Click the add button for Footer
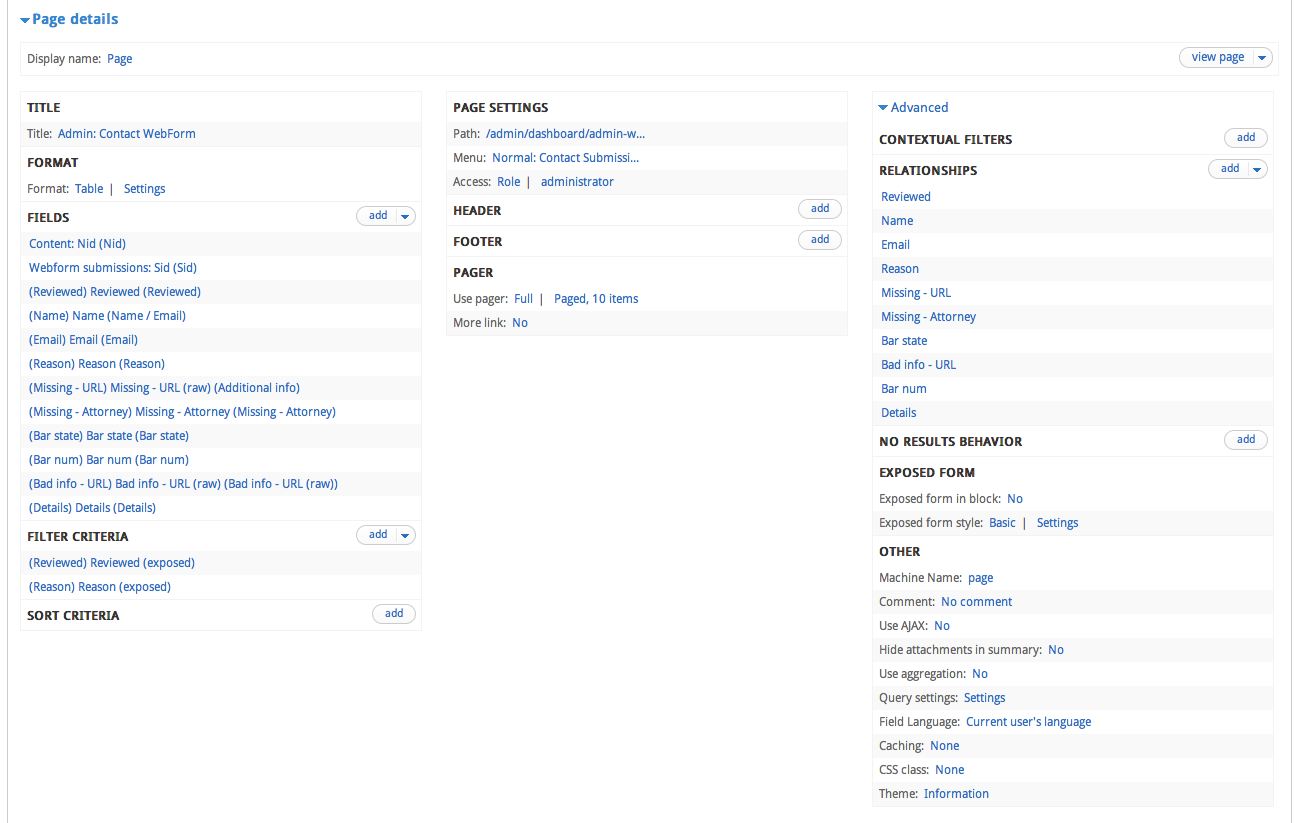 click(819, 239)
